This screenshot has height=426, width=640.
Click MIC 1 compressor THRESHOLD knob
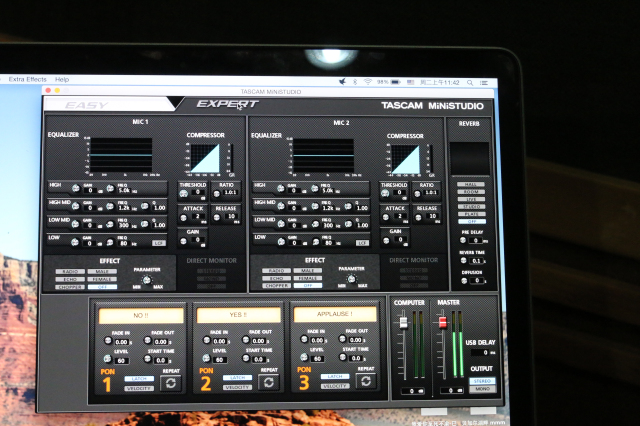pos(184,194)
